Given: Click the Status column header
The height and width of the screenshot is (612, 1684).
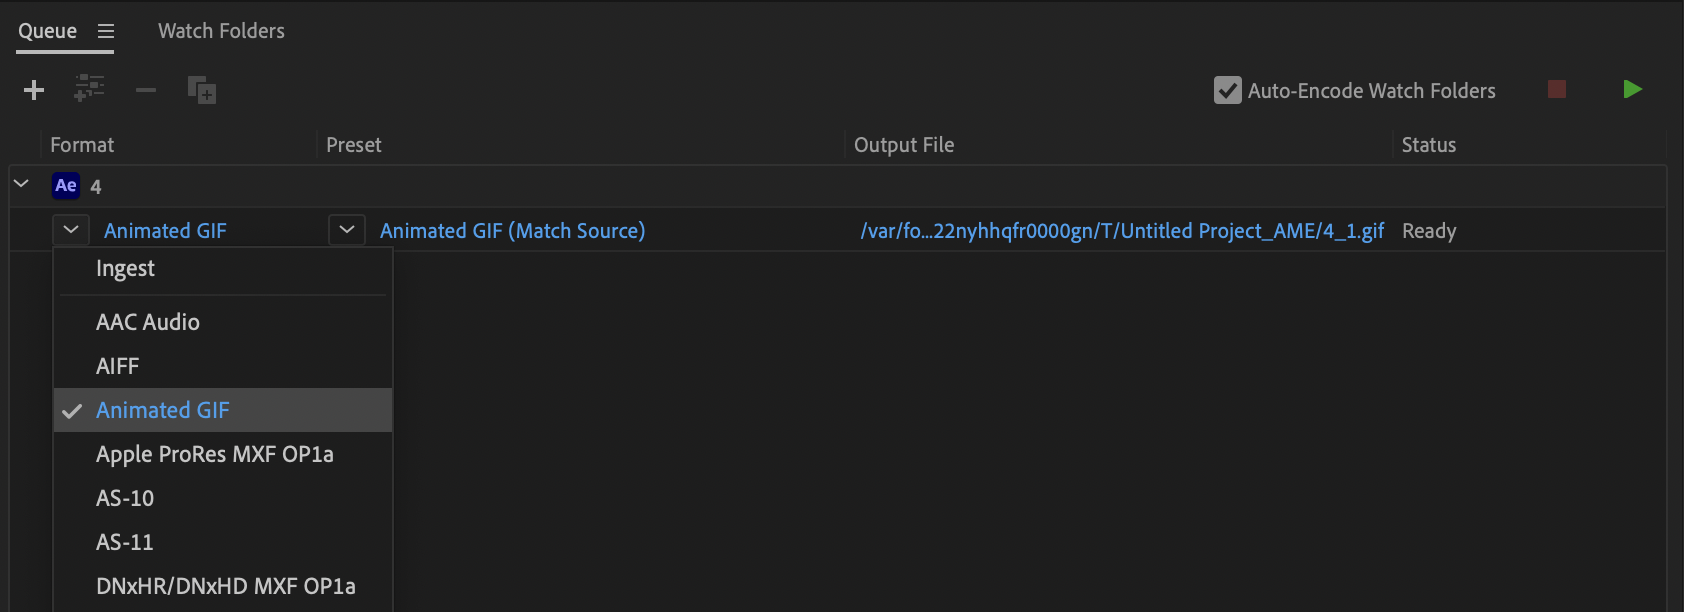Looking at the screenshot, I should [x=1429, y=145].
